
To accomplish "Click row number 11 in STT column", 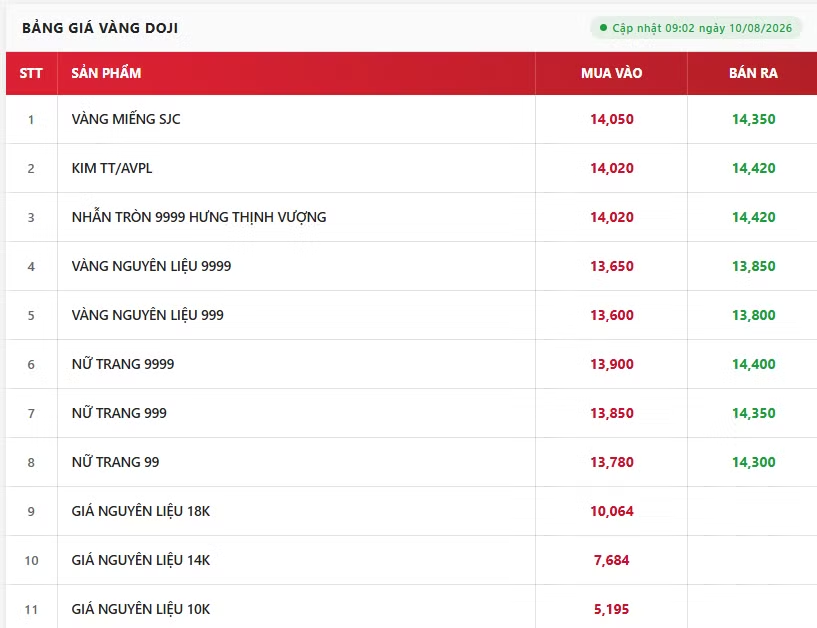I will 31,610.
